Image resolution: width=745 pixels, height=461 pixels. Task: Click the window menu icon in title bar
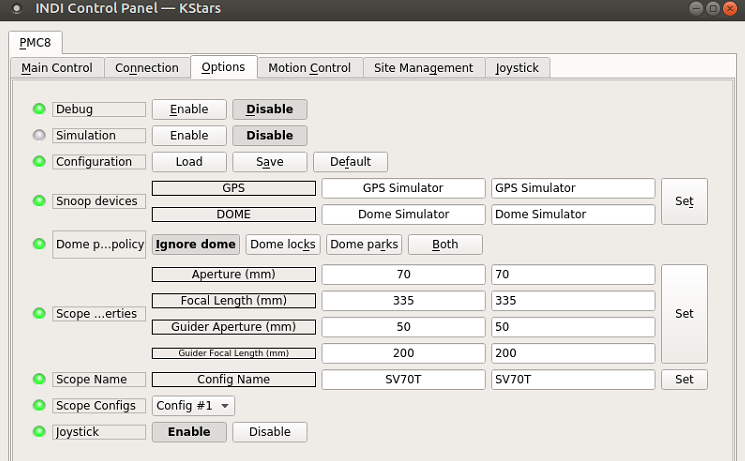coord(17,9)
